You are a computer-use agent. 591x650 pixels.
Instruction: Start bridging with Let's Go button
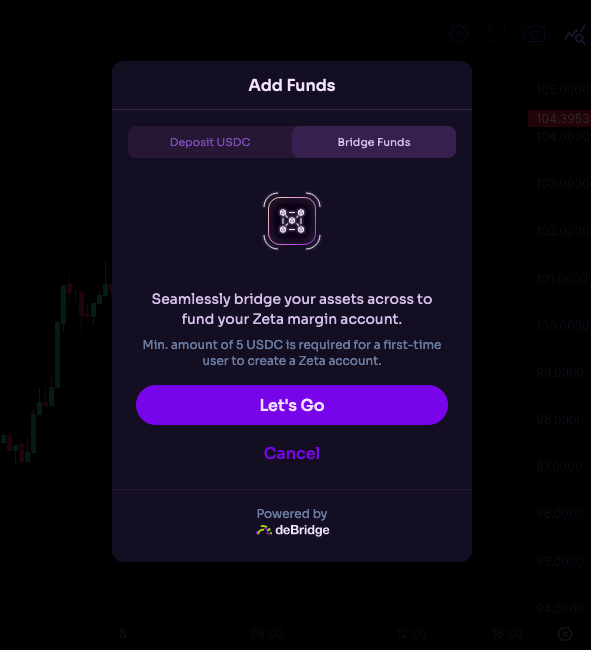pos(292,405)
